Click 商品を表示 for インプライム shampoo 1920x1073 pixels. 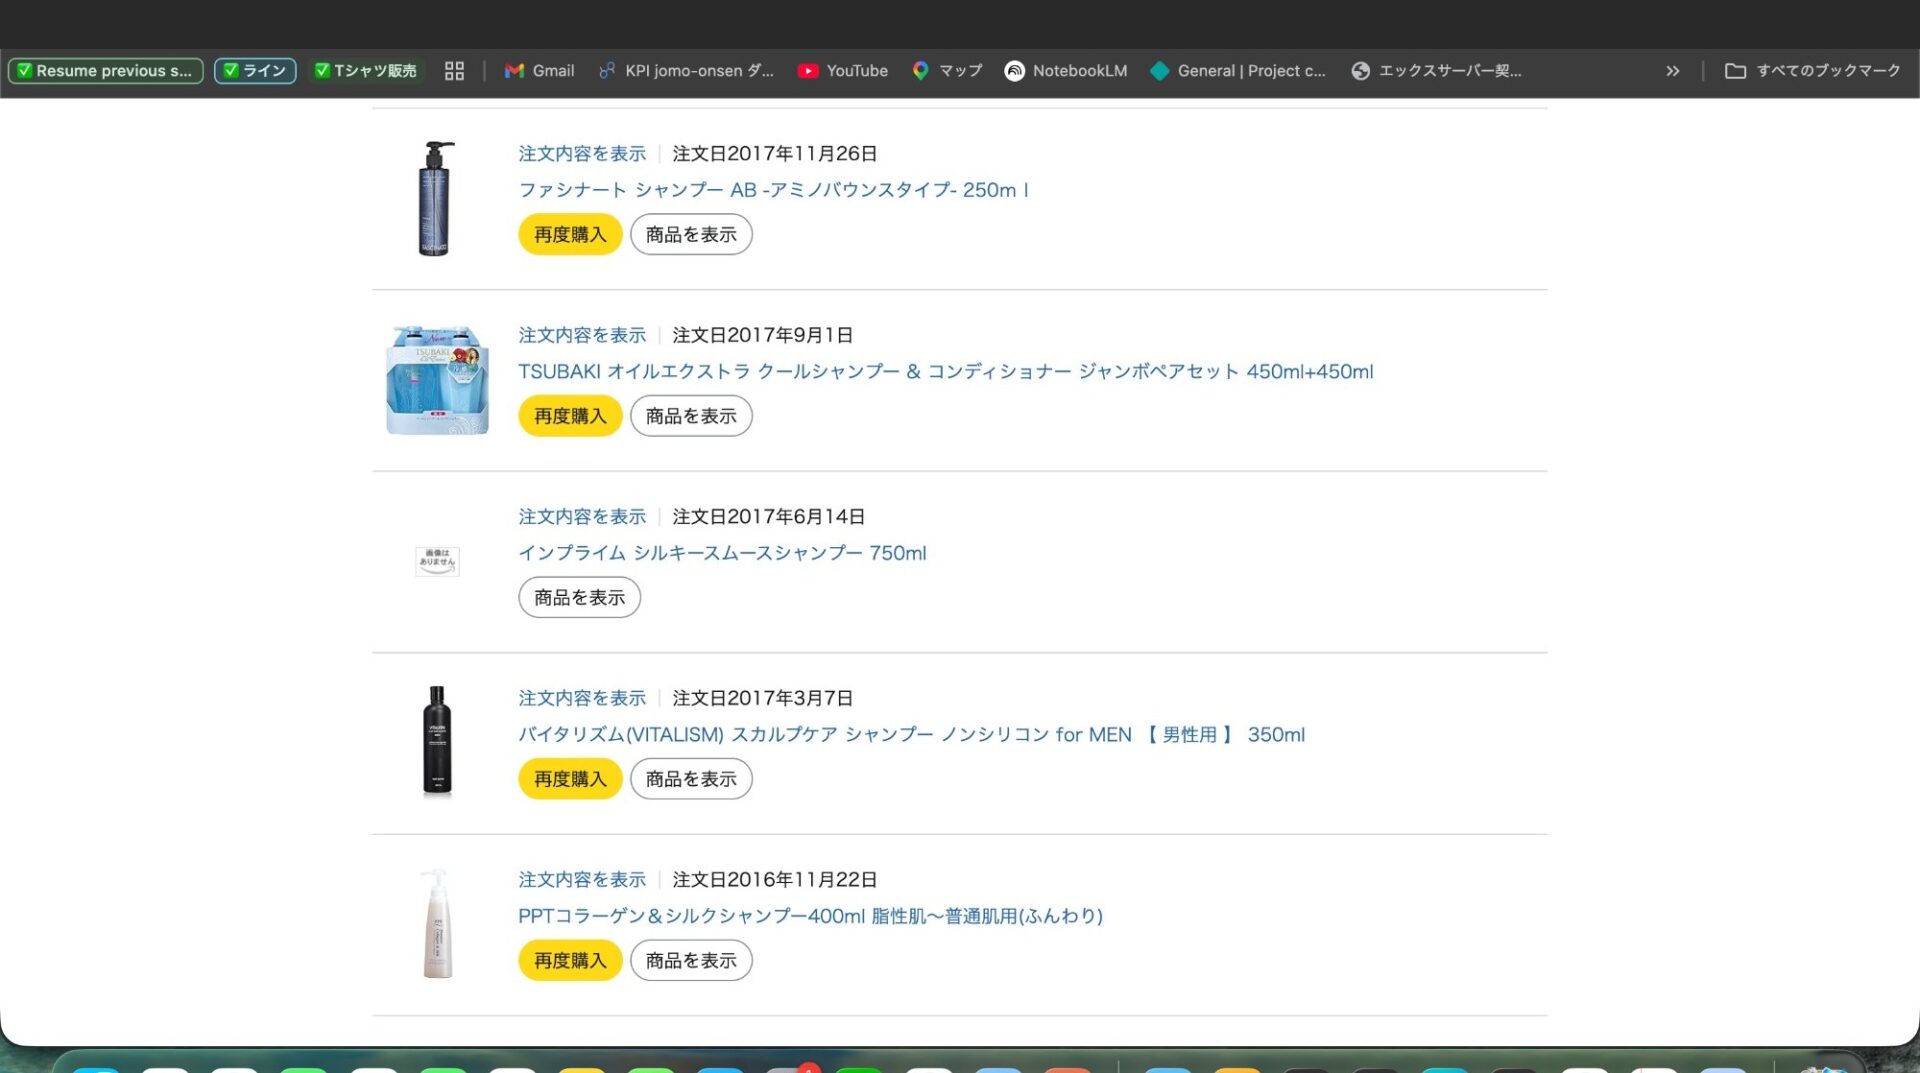(579, 597)
